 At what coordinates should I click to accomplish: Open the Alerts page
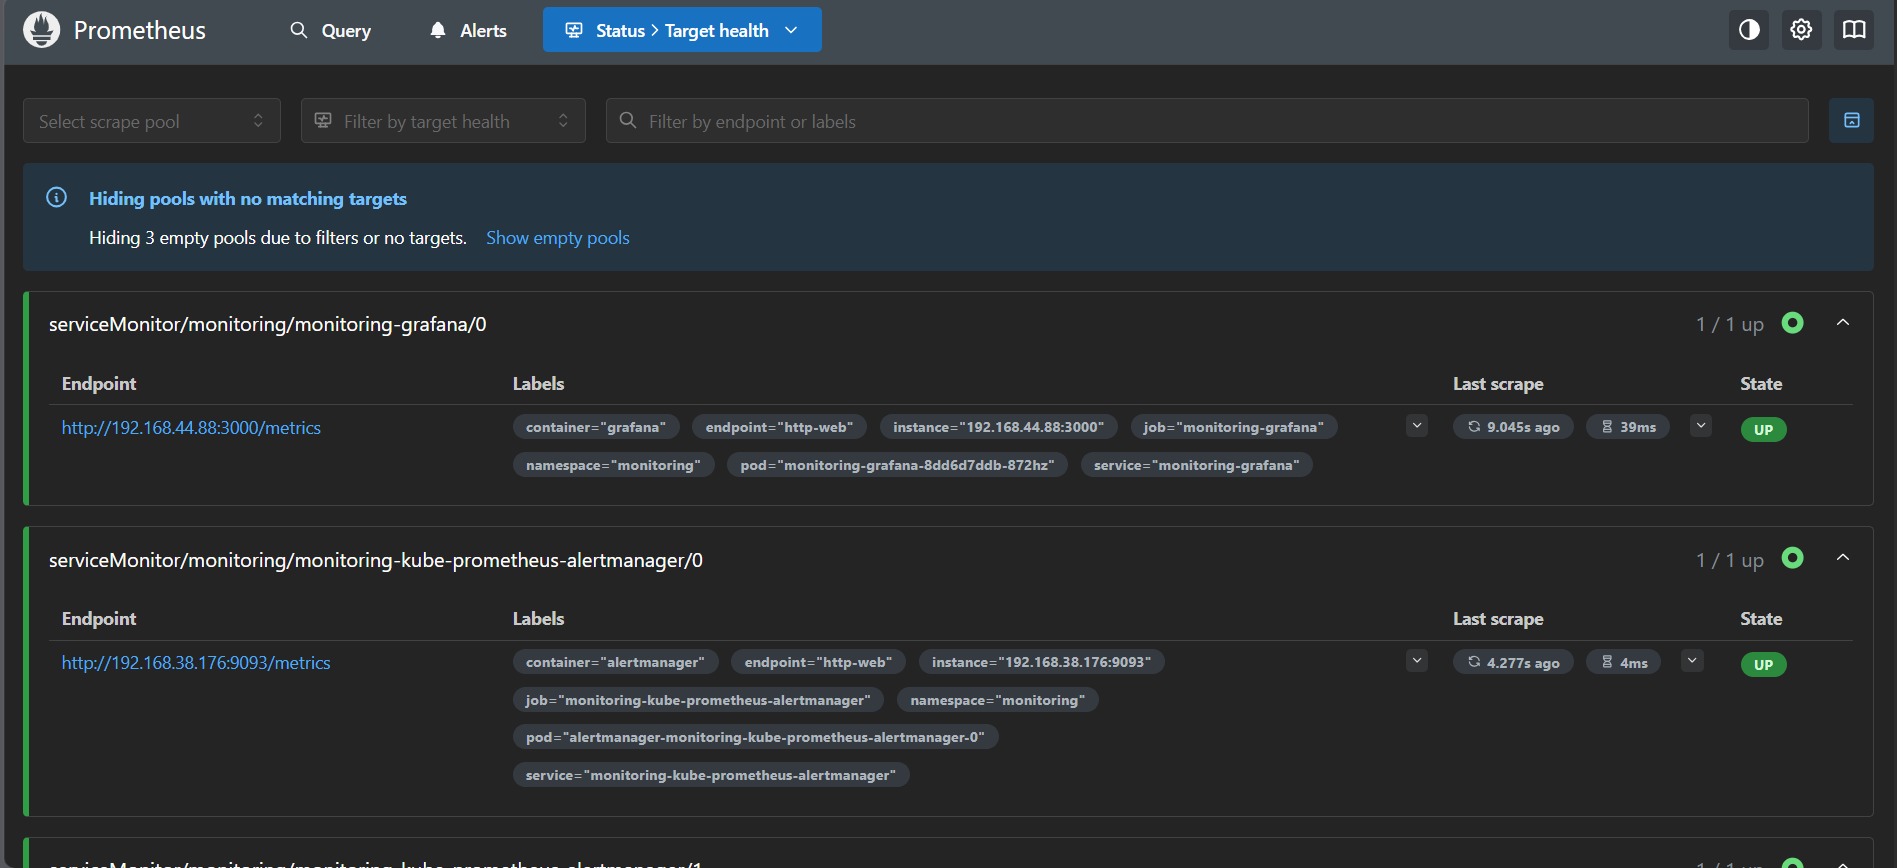468,30
